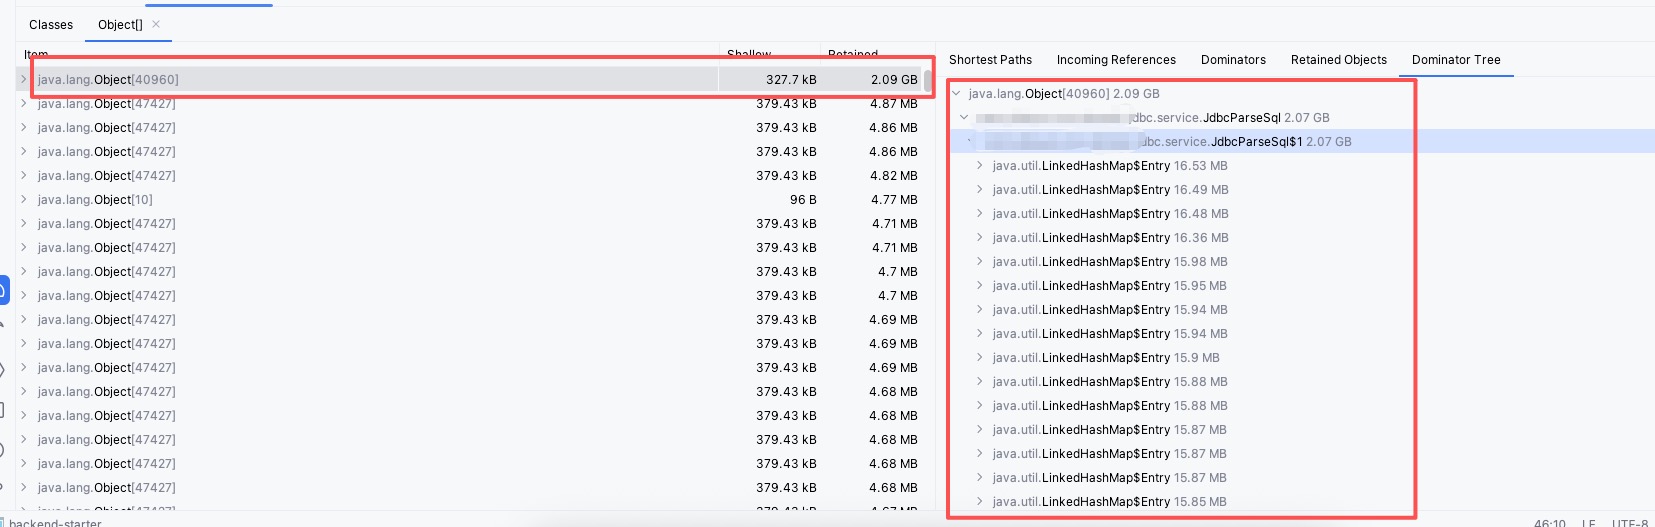Select the JdbcParseSql$1 2.07 GB entry

click(1255, 142)
